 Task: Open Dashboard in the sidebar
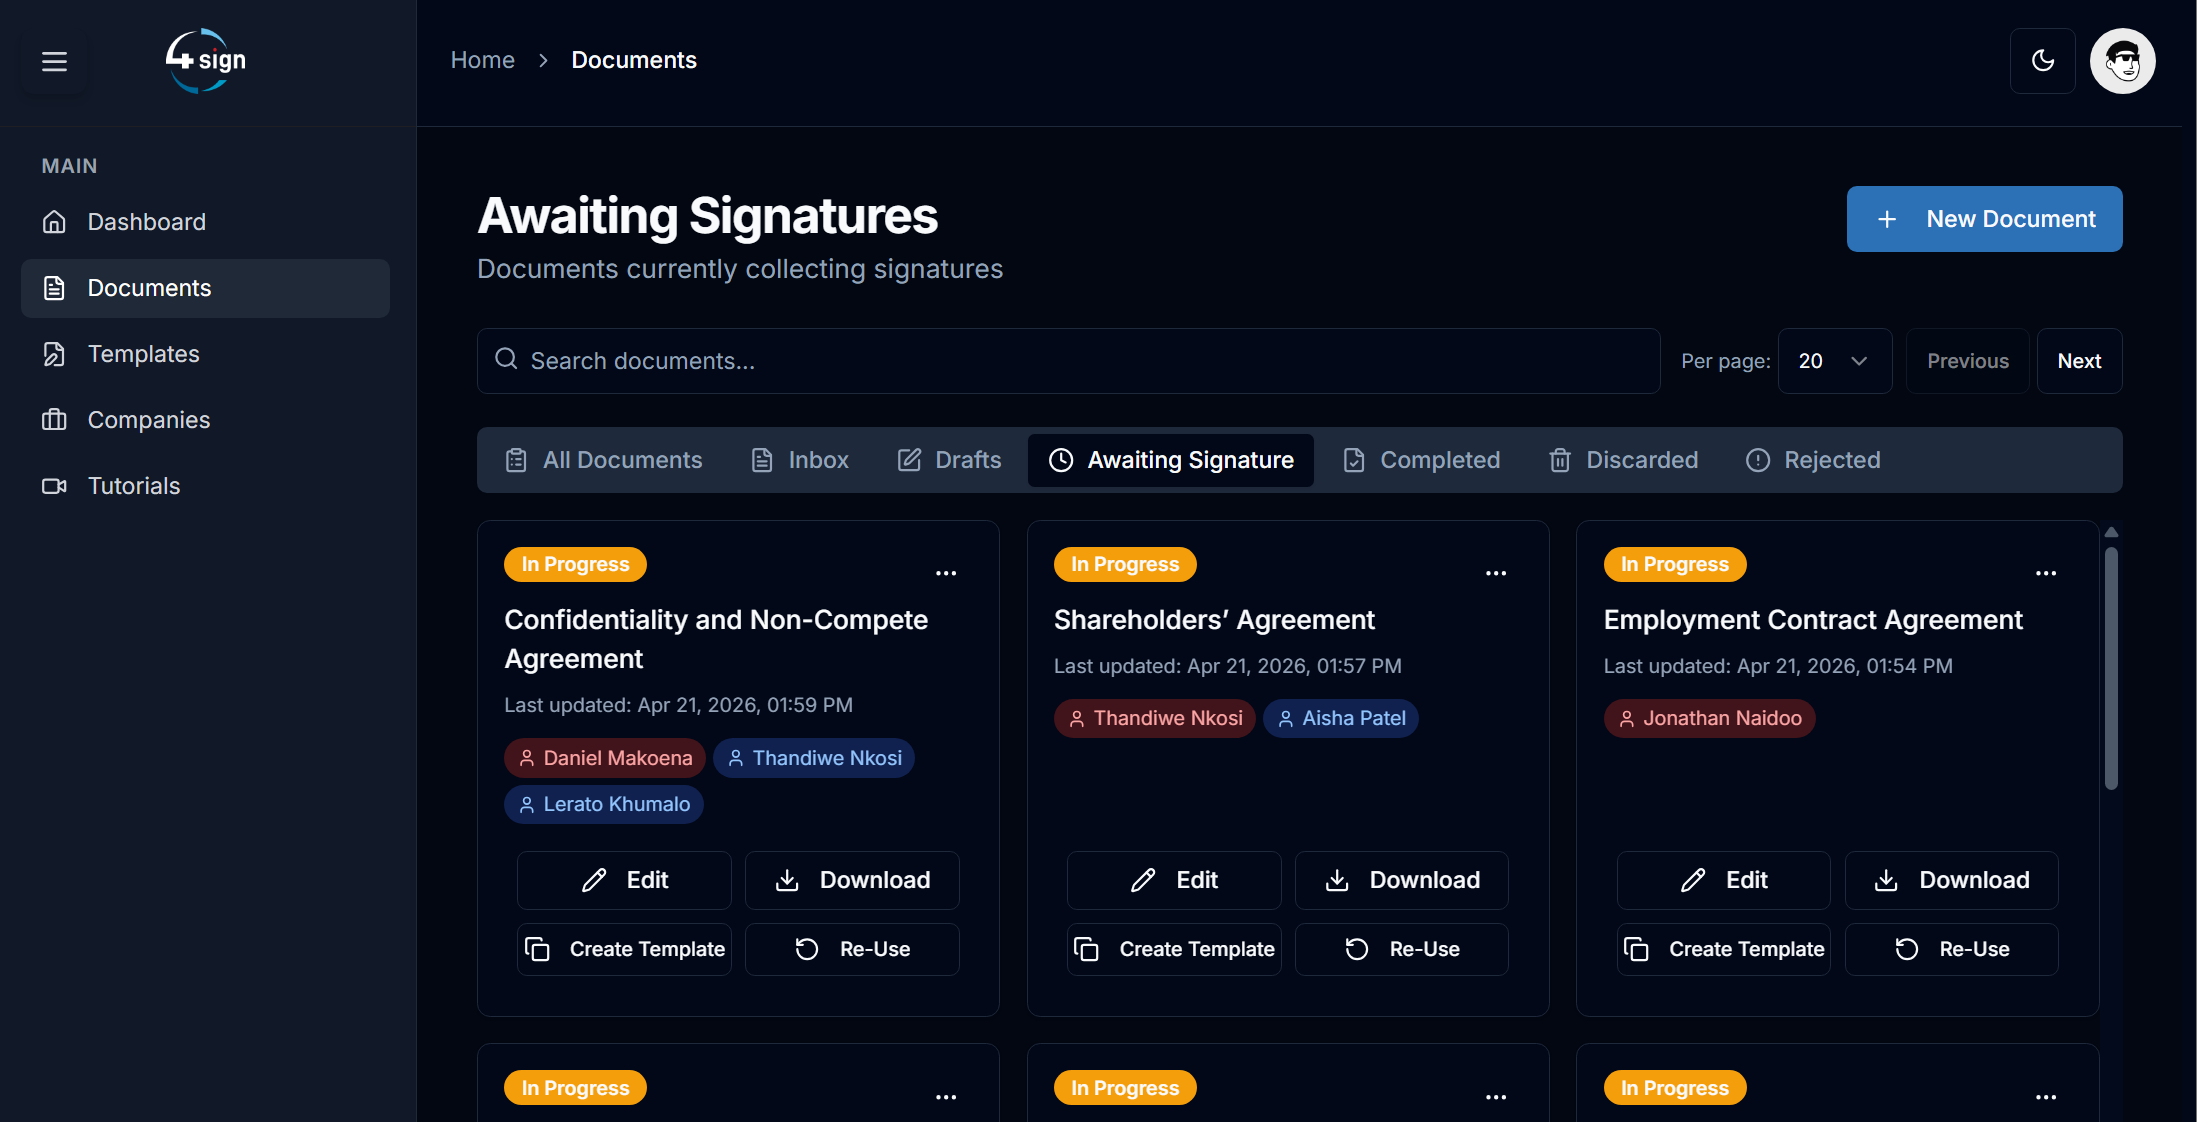click(205, 222)
